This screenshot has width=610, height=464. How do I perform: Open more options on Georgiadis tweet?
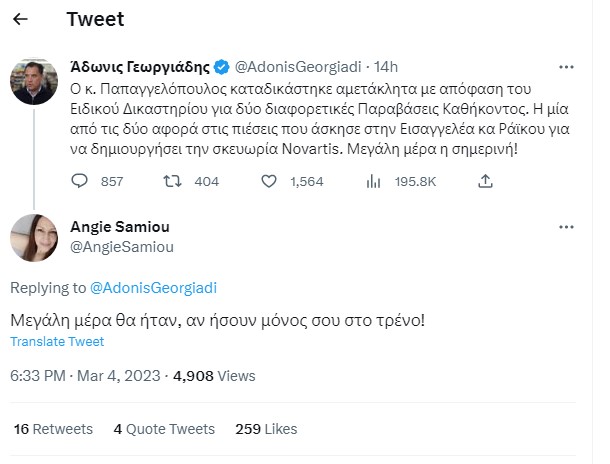click(566, 67)
